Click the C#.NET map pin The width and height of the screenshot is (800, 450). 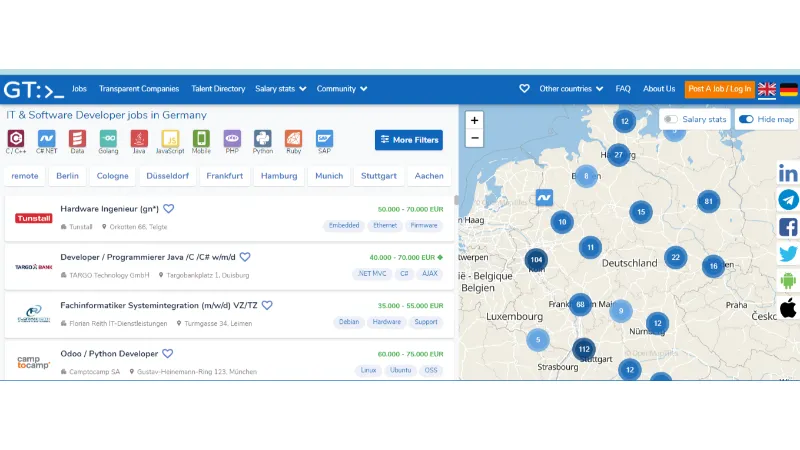click(x=544, y=198)
